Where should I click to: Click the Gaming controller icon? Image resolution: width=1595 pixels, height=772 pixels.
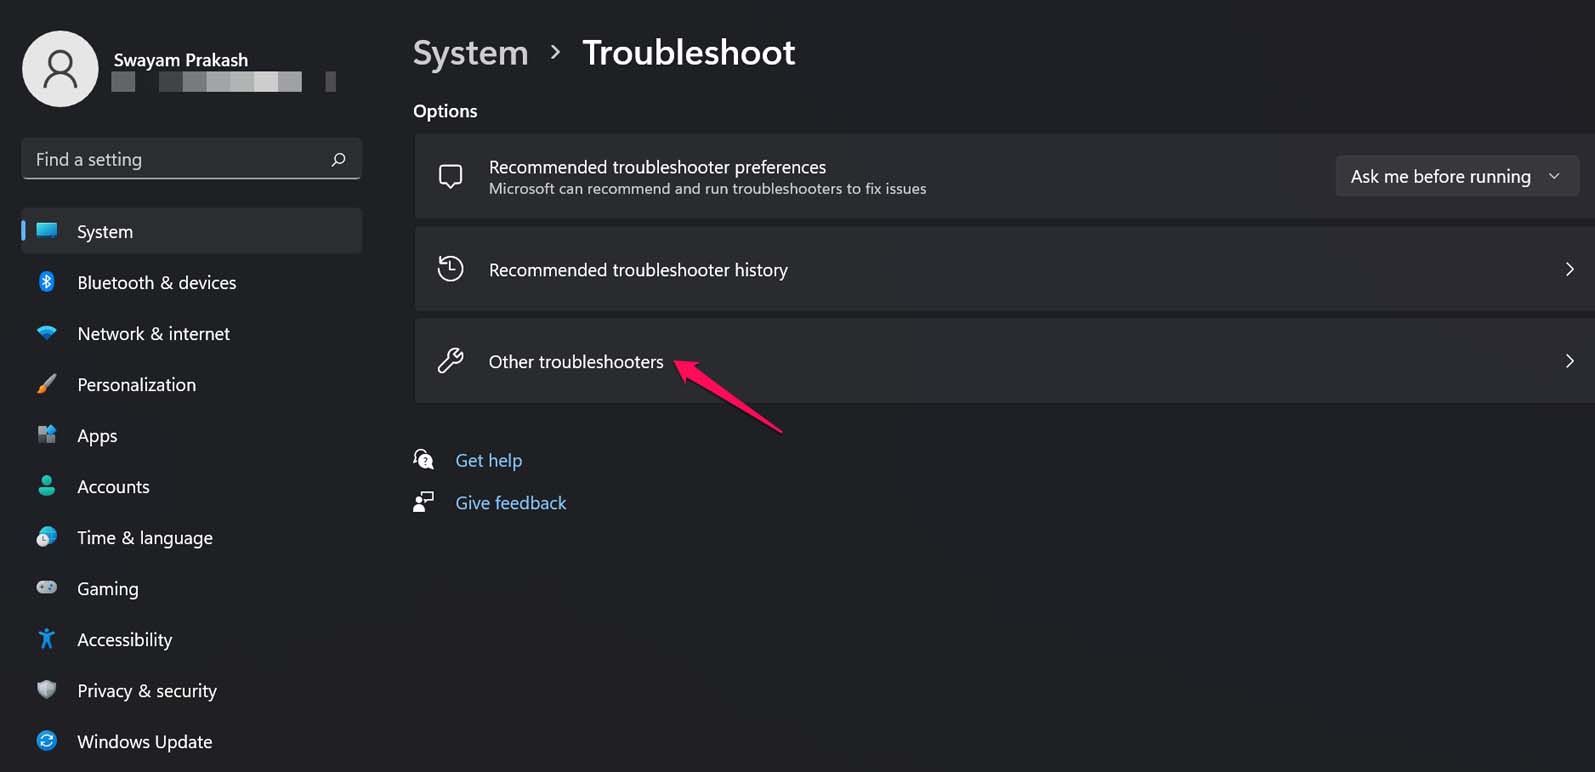47,588
